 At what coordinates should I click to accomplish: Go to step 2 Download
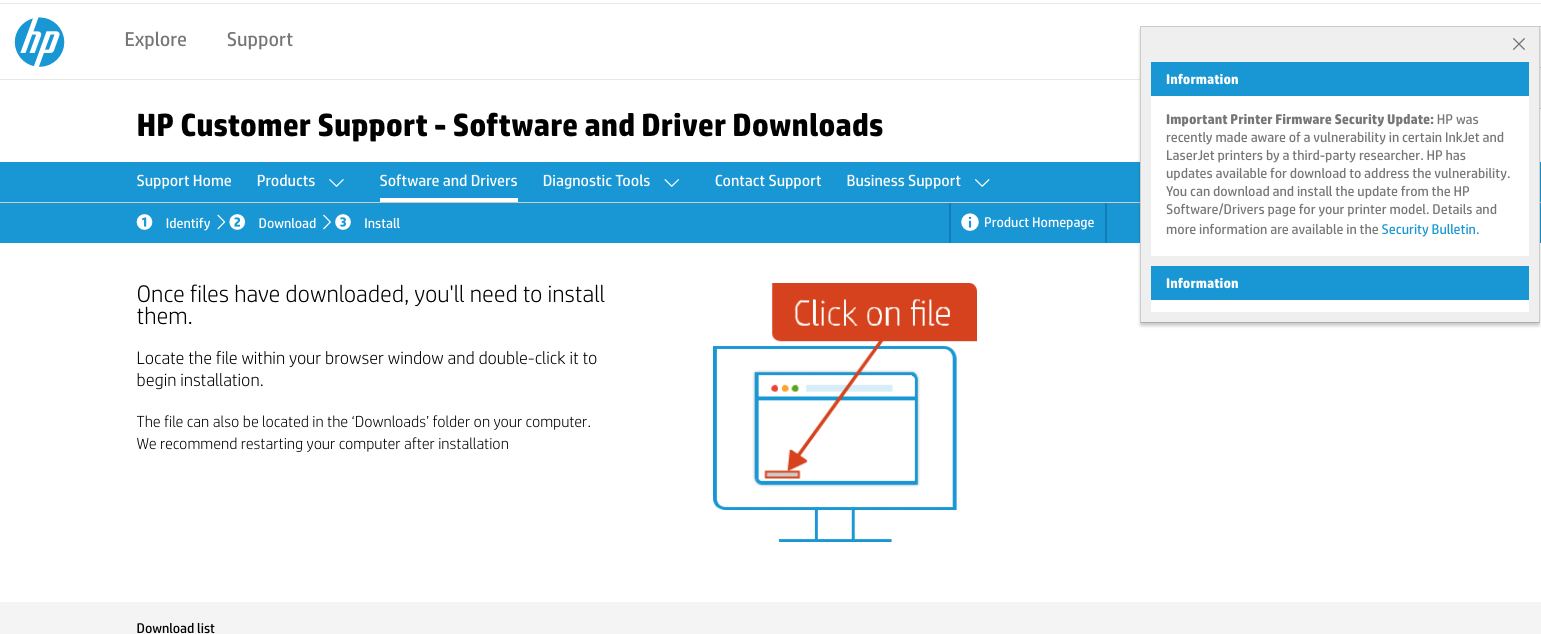pos(273,223)
